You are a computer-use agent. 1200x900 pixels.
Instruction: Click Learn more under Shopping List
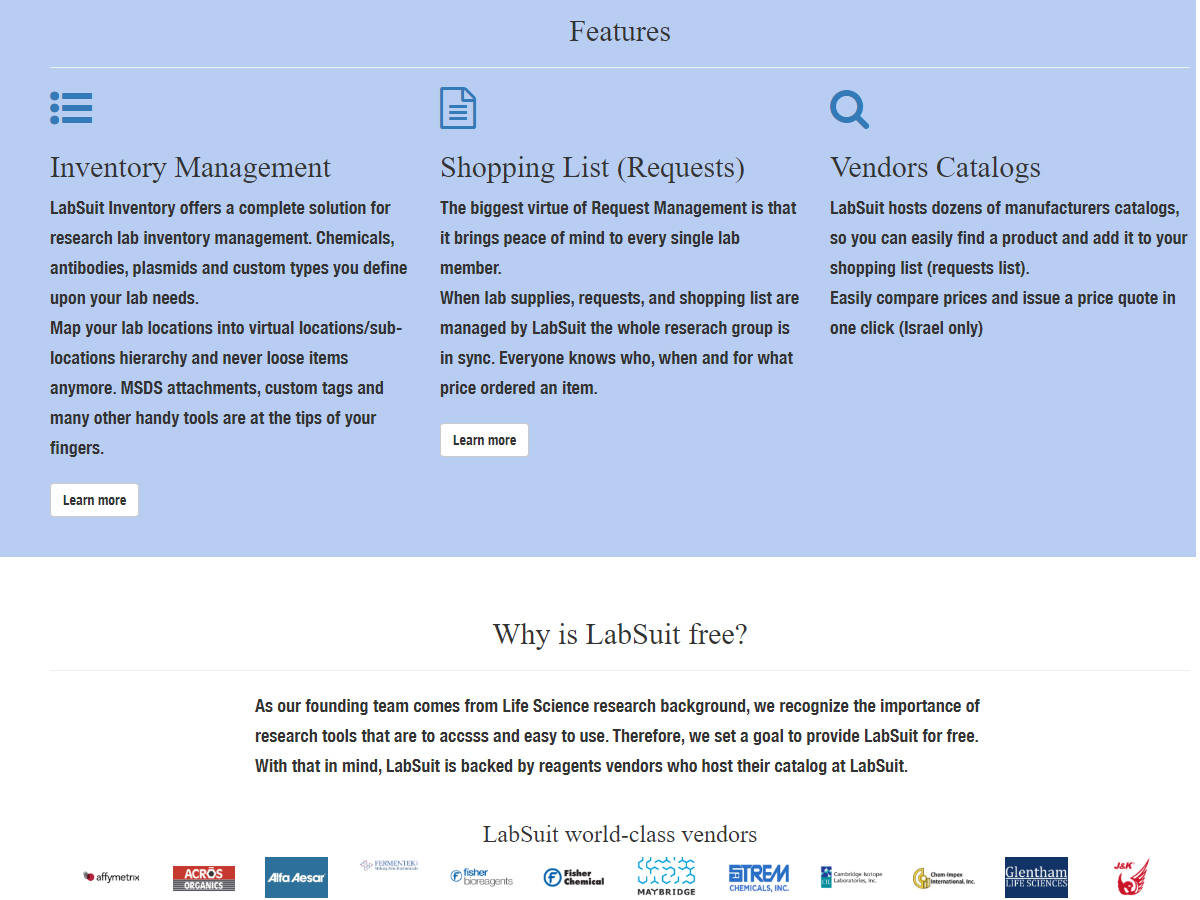coord(484,440)
